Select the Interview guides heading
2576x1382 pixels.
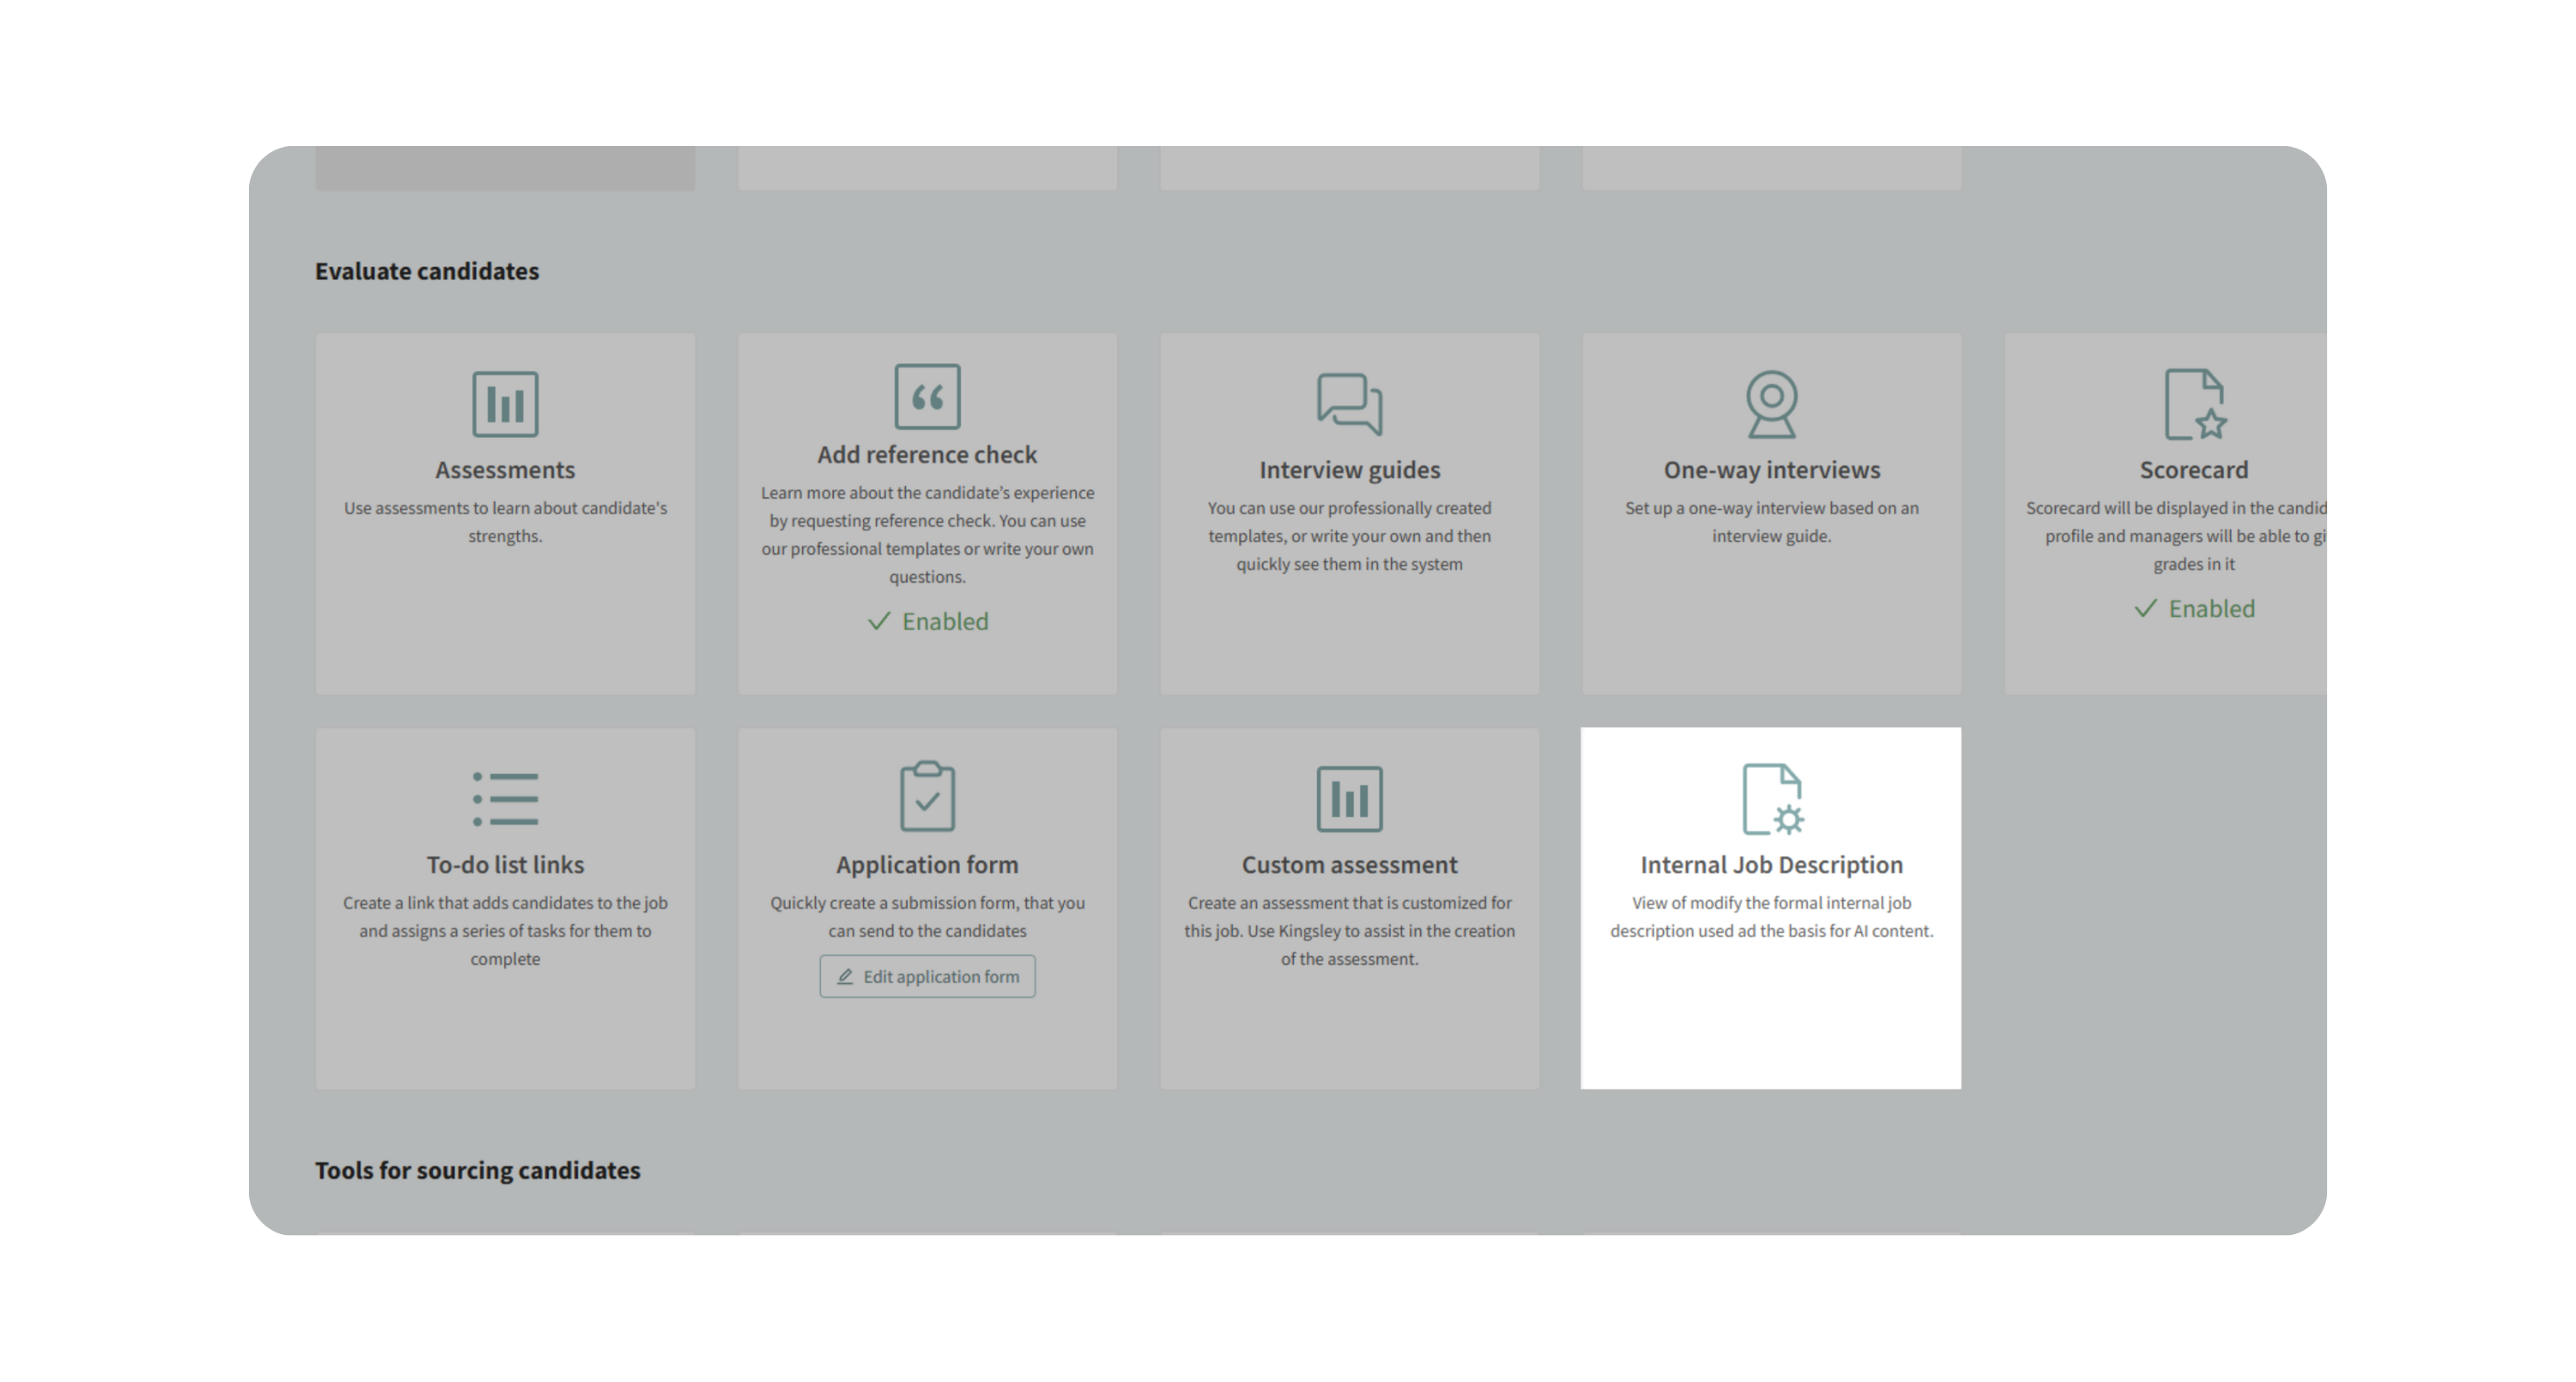click(1349, 469)
